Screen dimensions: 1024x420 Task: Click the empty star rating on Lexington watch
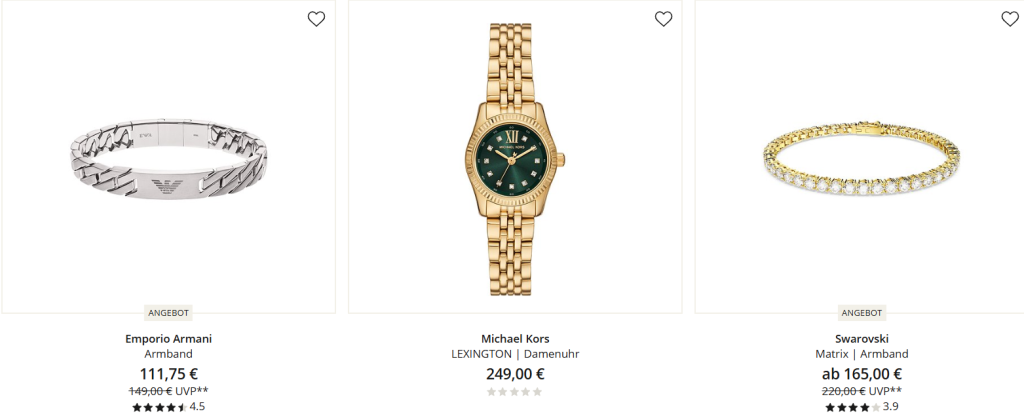[515, 392]
